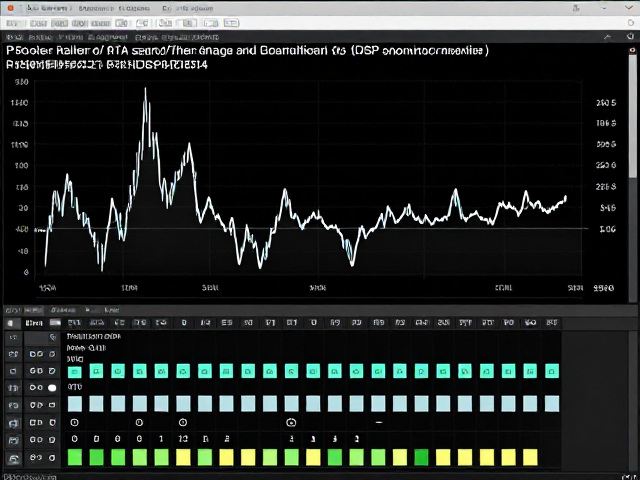Click the bottom-most icon in the left track column
Viewport: 640px width, 480px height.
[13, 458]
